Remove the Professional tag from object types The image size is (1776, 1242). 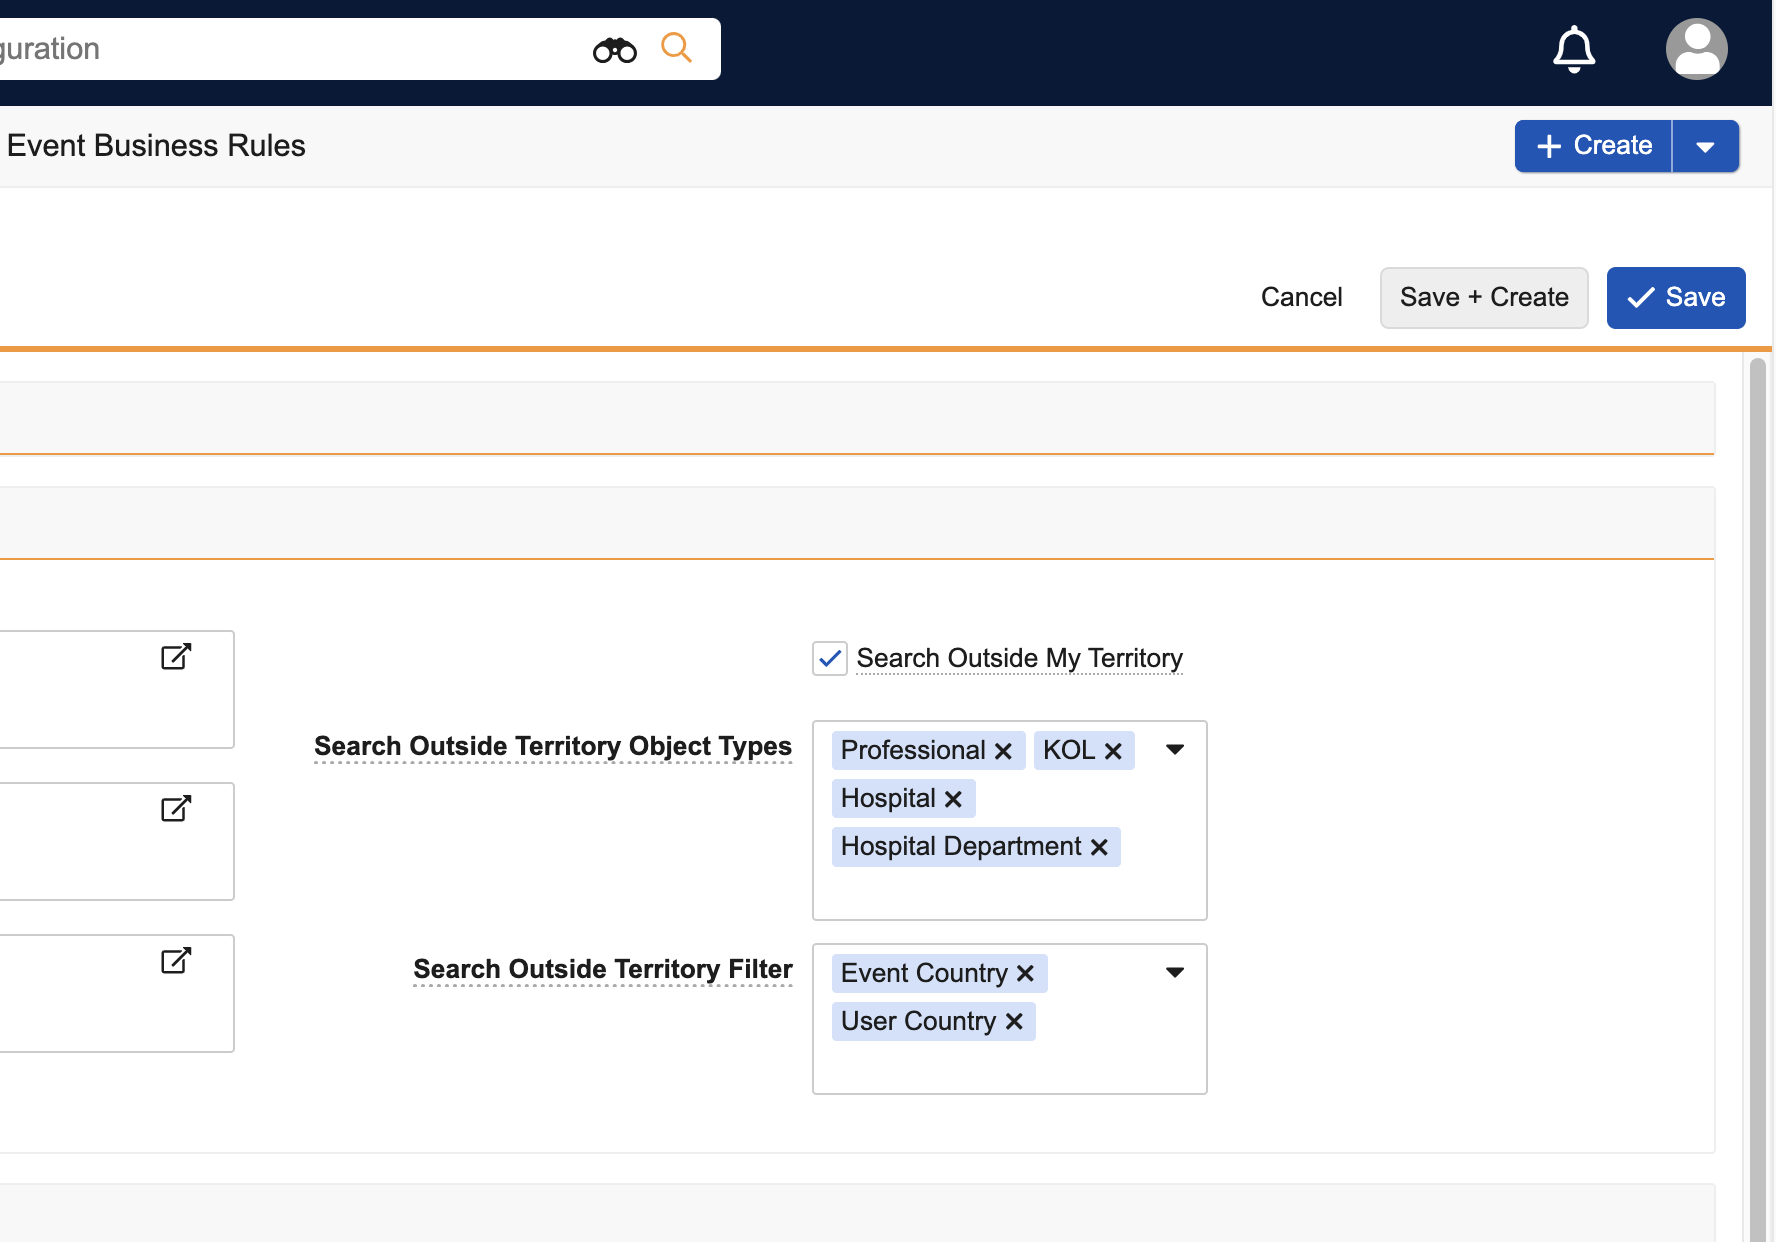tap(1003, 751)
